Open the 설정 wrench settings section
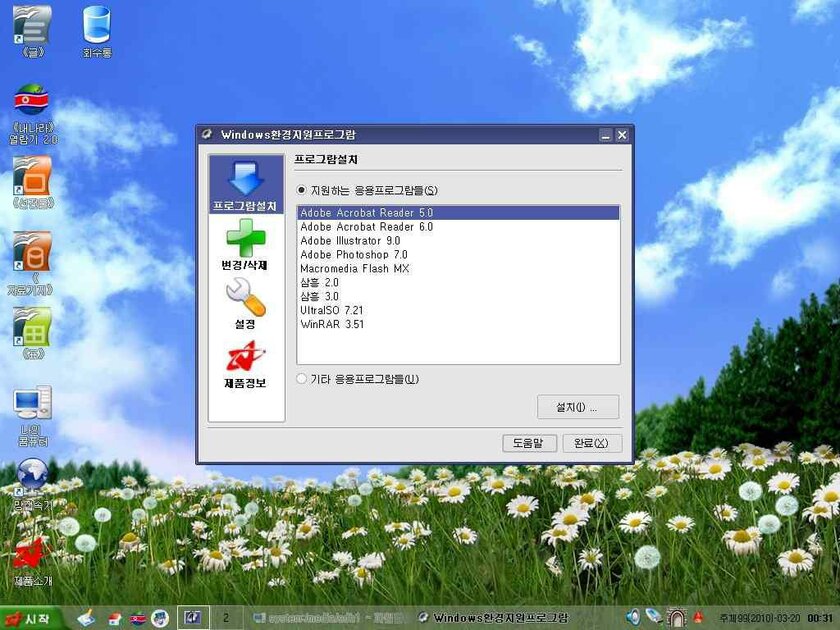Screen dimensions: 840x630 click(245, 304)
